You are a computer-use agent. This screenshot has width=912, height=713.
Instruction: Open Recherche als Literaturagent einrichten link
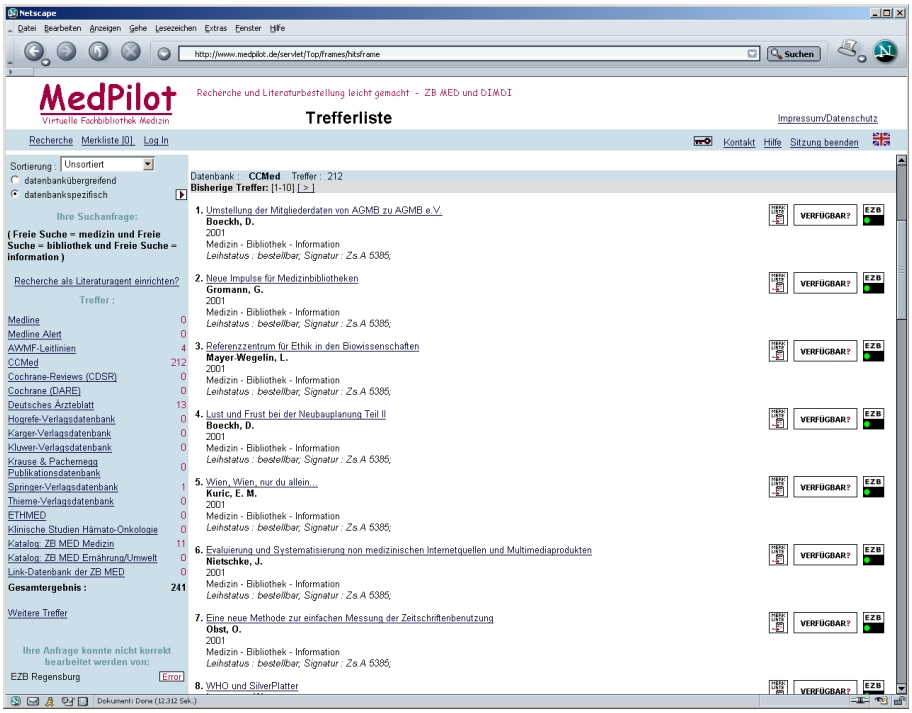click(x=97, y=281)
